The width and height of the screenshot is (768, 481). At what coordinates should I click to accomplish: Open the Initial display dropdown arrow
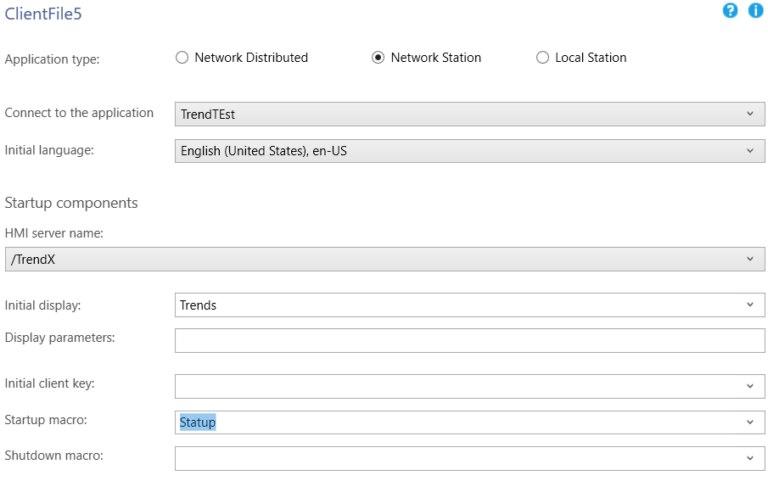click(750, 305)
